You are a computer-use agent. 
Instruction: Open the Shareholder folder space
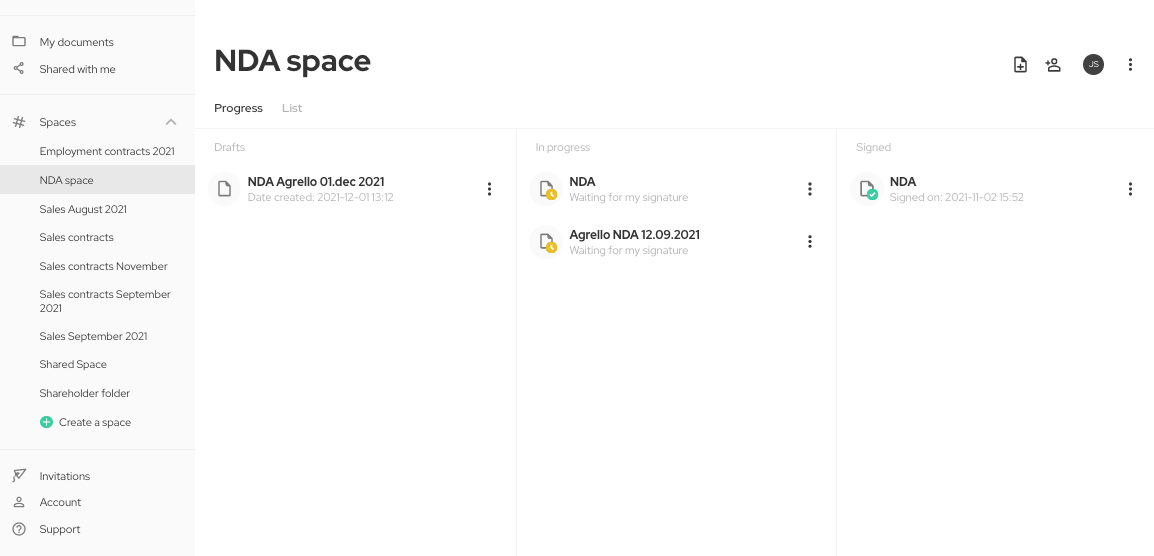(84, 393)
